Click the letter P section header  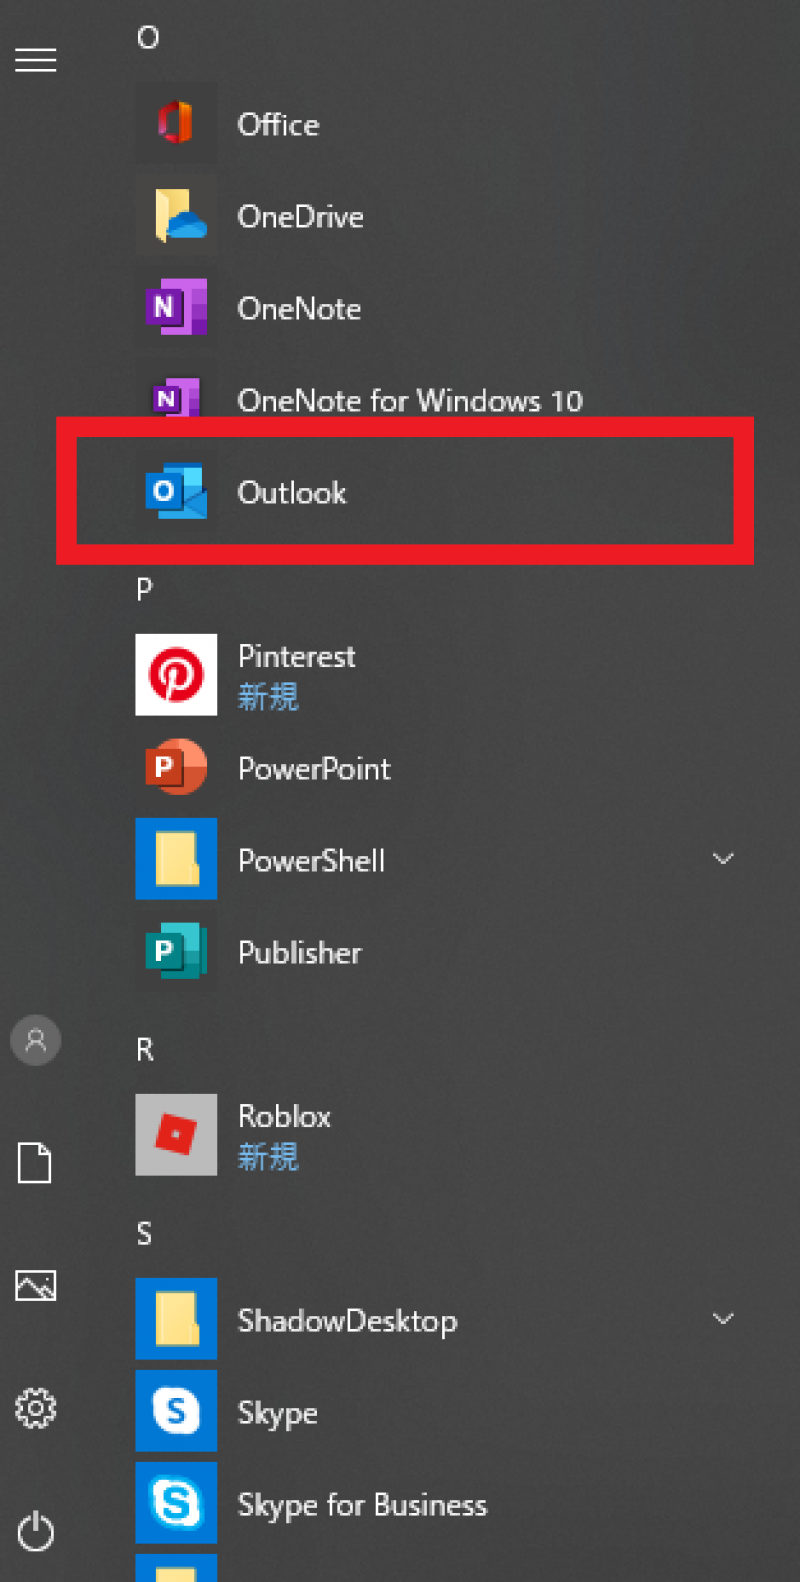(x=145, y=589)
